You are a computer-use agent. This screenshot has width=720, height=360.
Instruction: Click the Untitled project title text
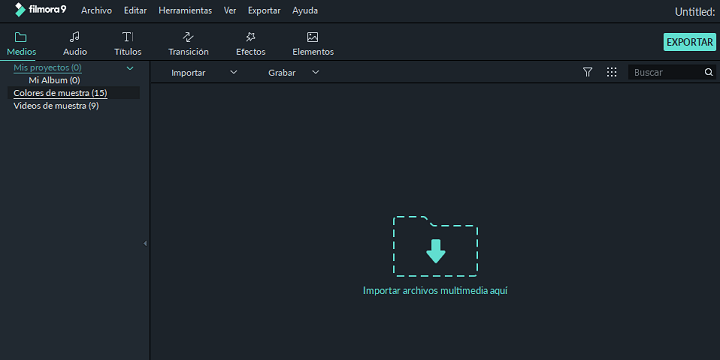click(695, 12)
